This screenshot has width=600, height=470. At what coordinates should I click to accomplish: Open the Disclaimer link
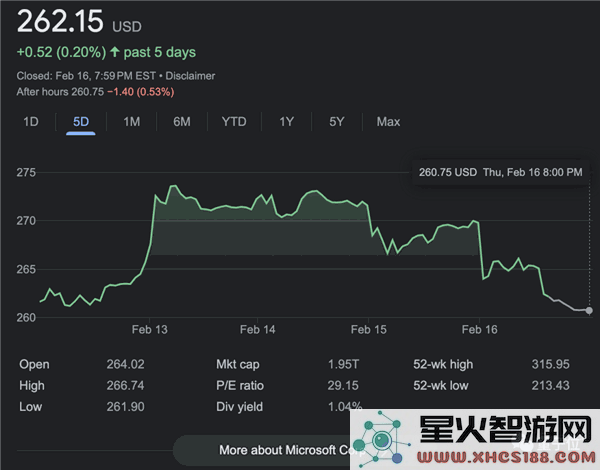[190, 76]
